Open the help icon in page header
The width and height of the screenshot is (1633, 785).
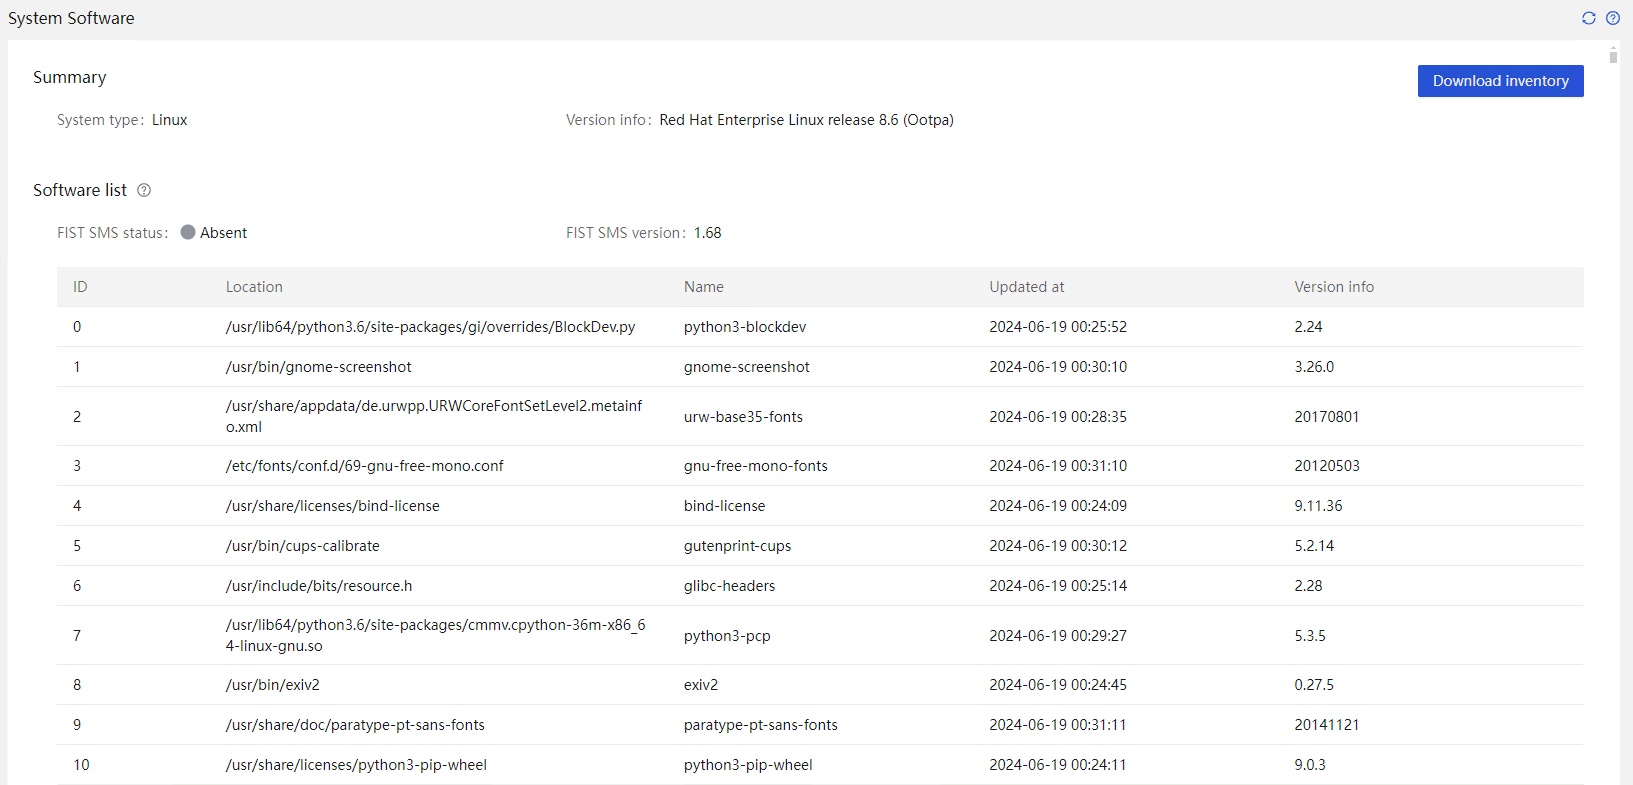pos(1613,18)
